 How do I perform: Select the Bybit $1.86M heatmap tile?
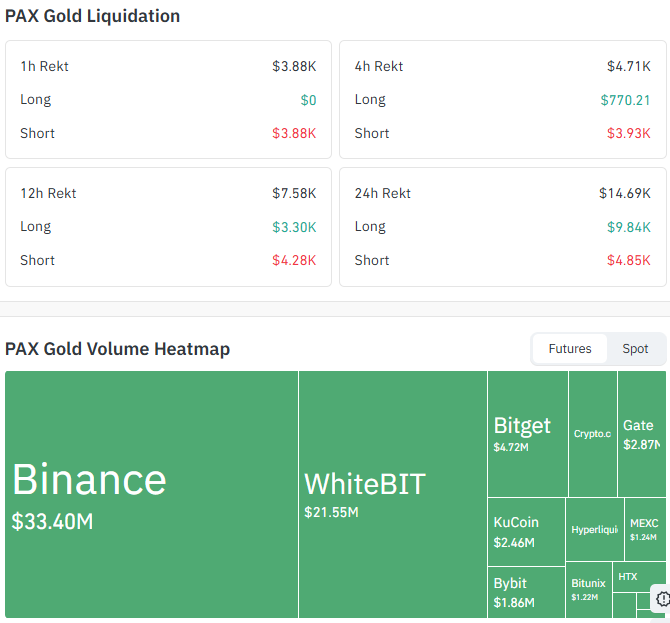(526, 593)
